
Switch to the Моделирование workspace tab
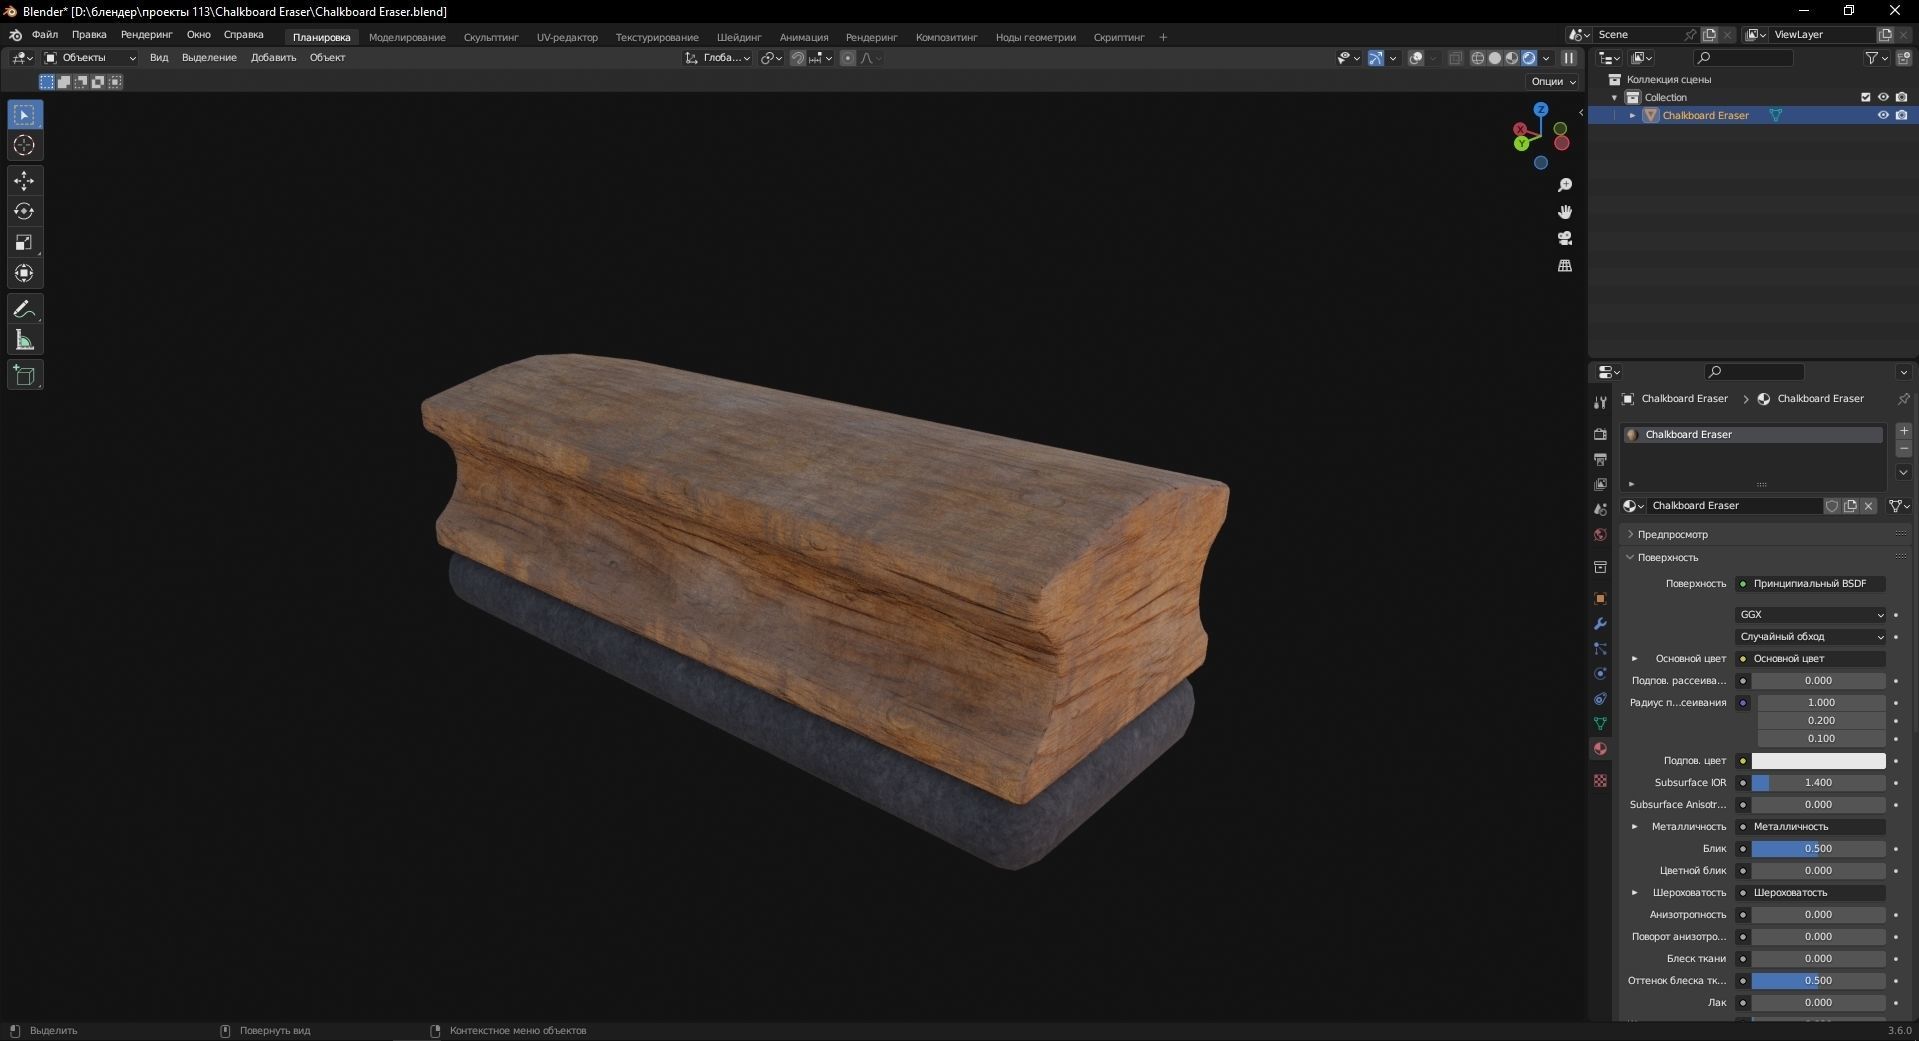(x=407, y=37)
